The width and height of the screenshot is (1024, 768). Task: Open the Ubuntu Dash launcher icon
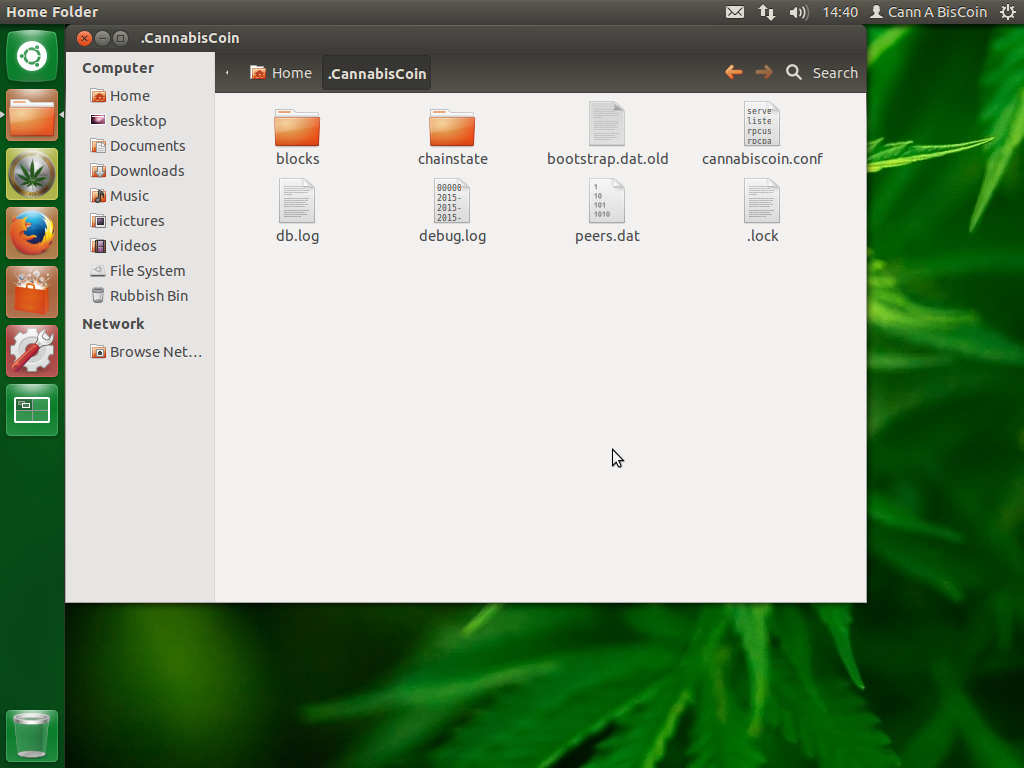pyautogui.click(x=32, y=56)
